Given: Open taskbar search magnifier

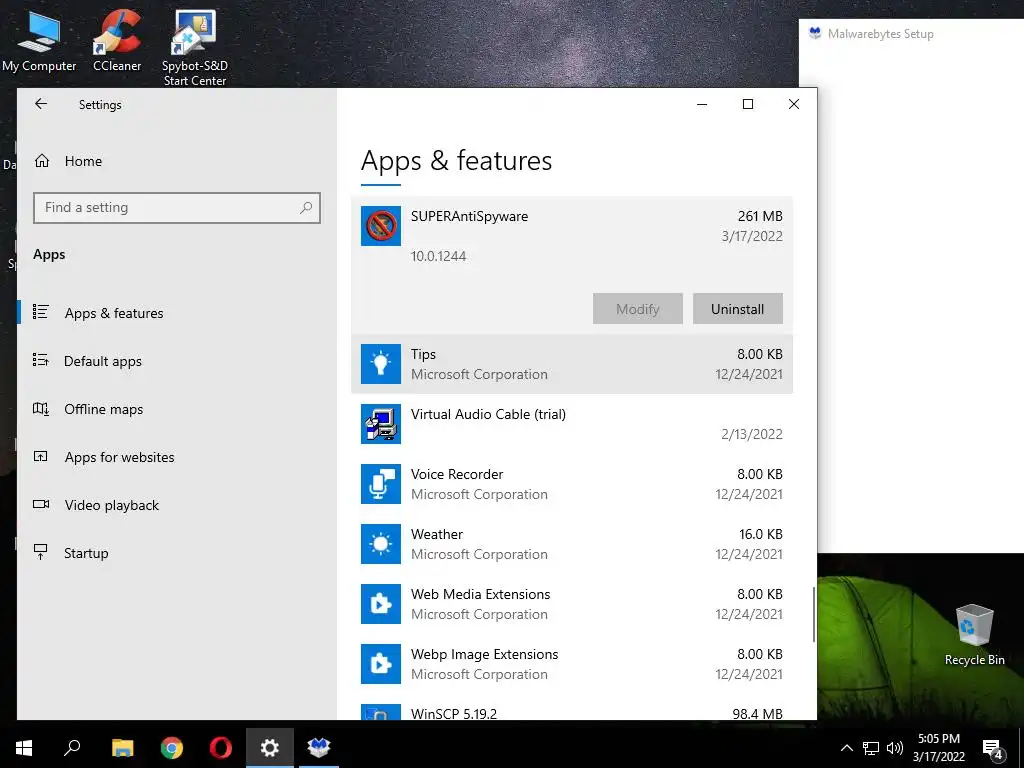Looking at the screenshot, I should point(72,748).
